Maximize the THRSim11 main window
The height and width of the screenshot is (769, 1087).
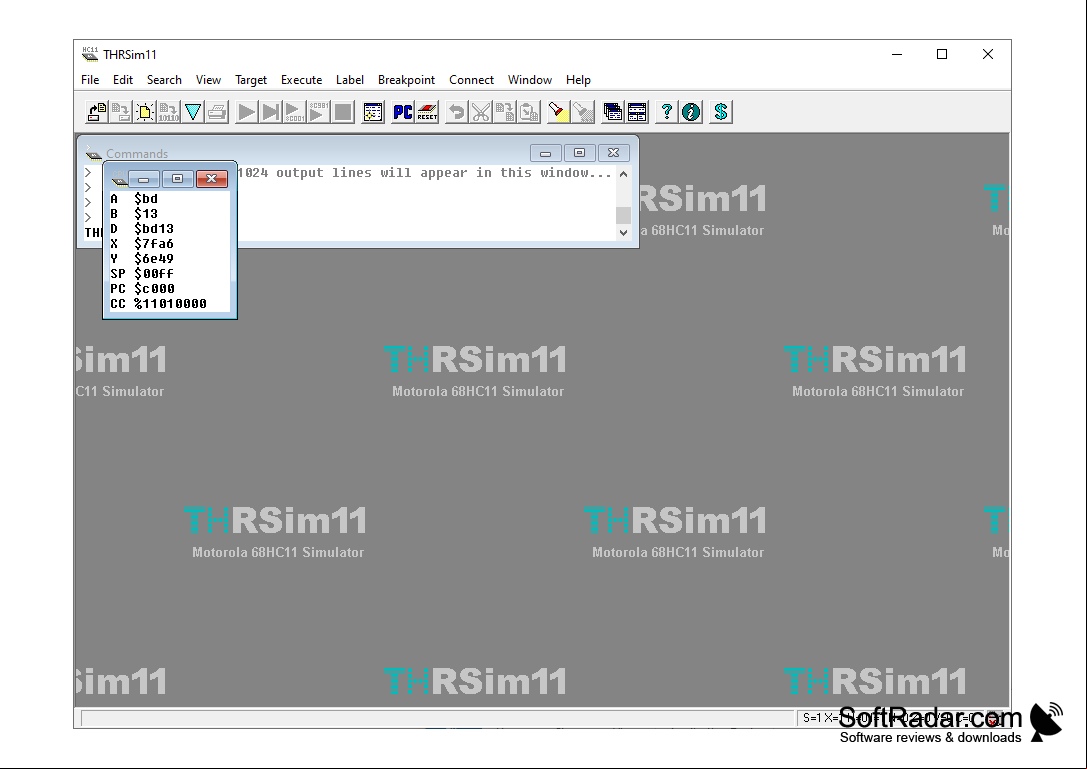[941, 54]
